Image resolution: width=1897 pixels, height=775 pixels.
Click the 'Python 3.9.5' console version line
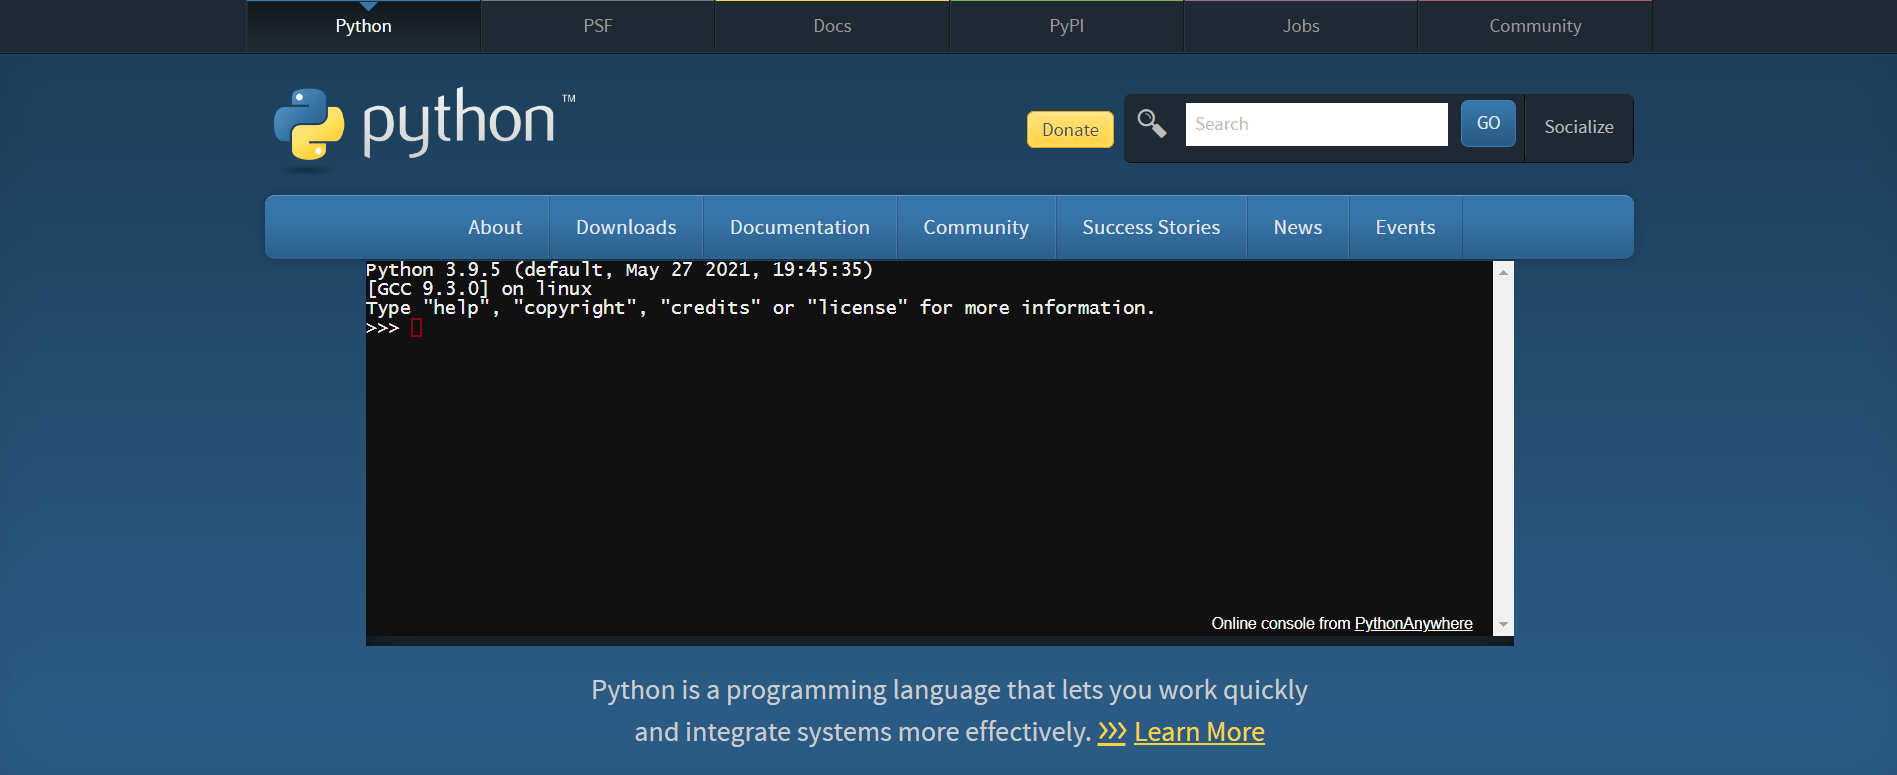point(619,269)
